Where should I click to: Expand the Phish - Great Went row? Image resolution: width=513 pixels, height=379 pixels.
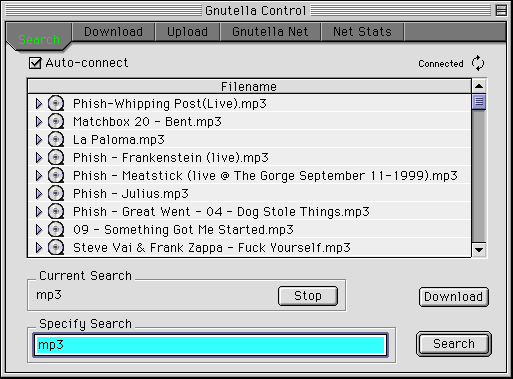[x=39, y=212]
